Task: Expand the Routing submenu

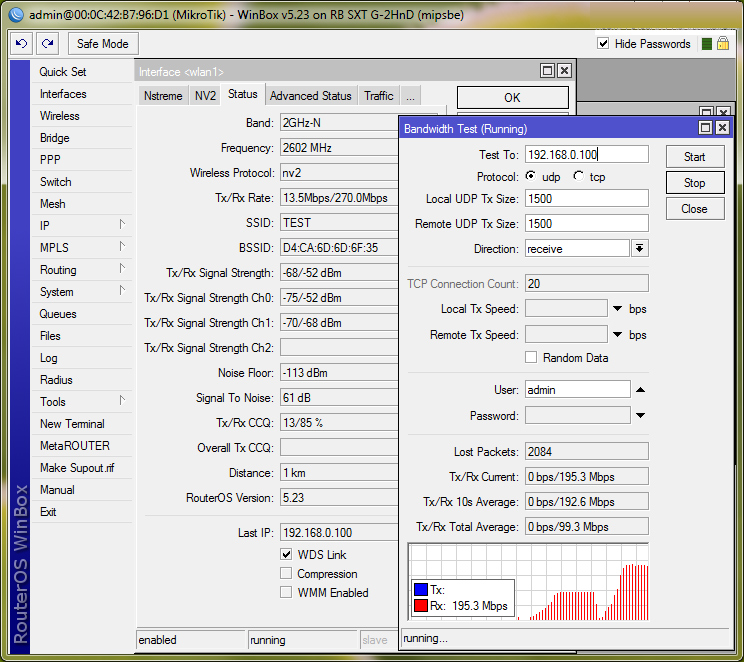Action: pos(122,269)
